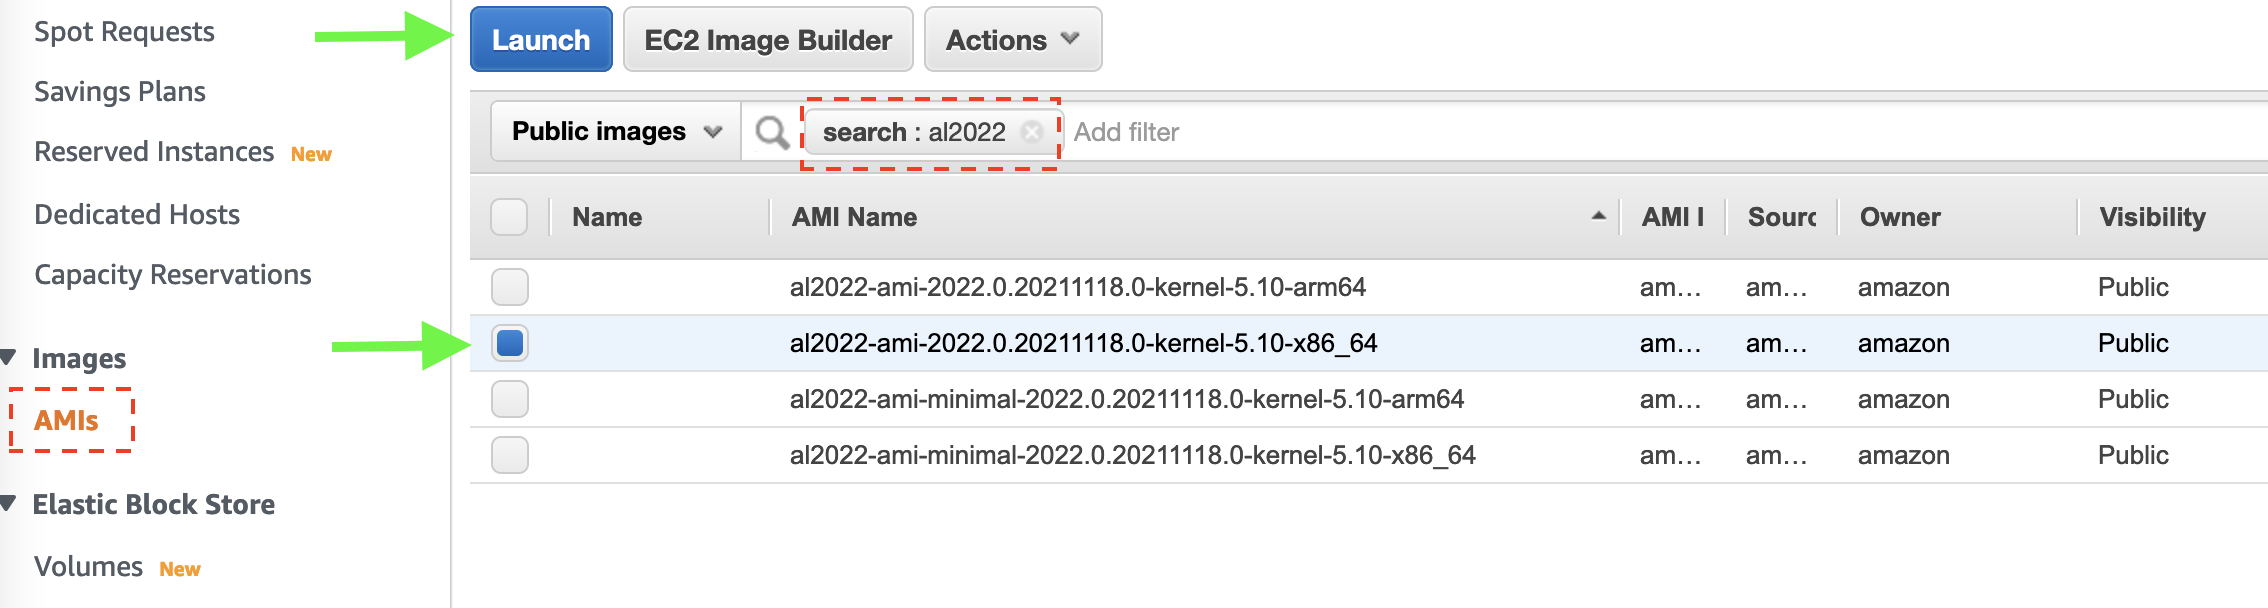The width and height of the screenshot is (2268, 608).
Task: Select the minimal arm64 AMI checkbox
Action: pyautogui.click(x=509, y=399)
